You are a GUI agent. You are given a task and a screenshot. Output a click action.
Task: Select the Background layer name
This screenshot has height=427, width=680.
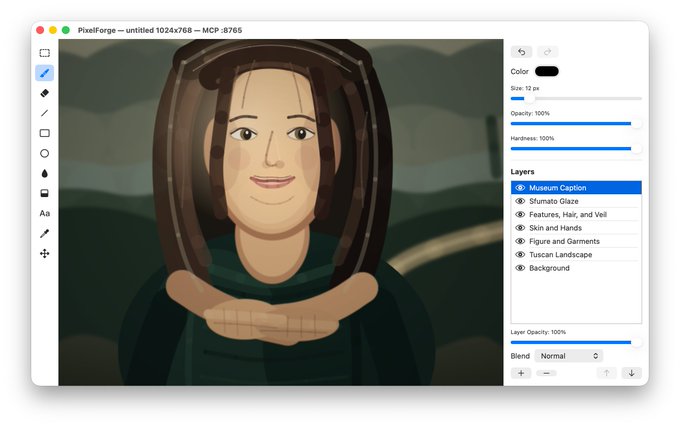click(x=549, y=268)
